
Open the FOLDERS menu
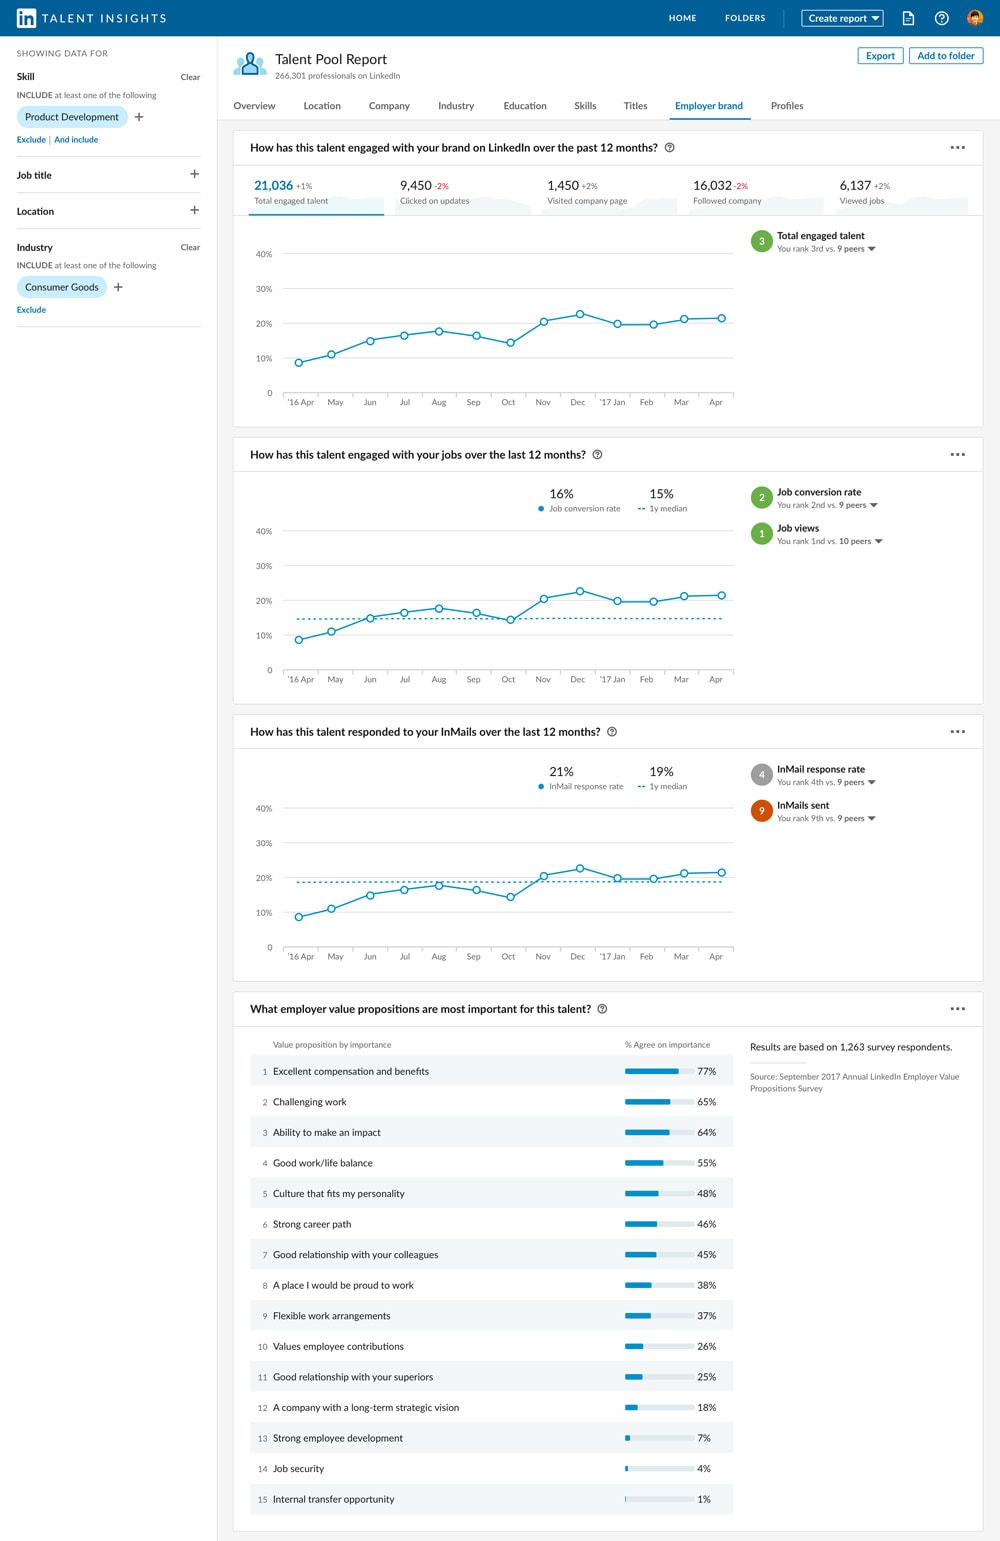744,18
